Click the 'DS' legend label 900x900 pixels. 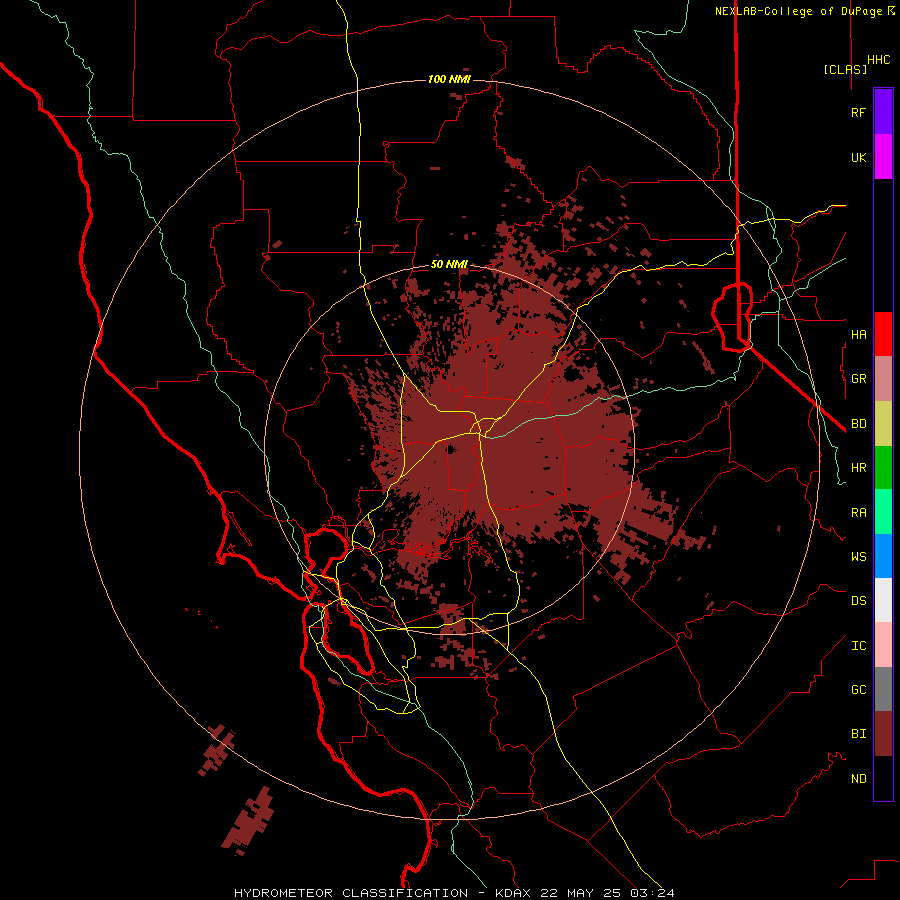858,601
